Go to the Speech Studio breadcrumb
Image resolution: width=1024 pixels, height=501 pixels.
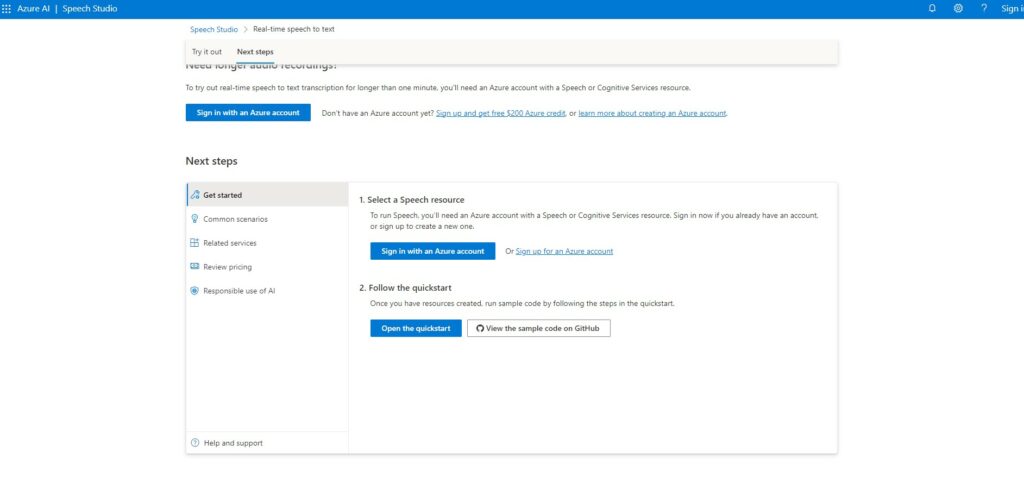[214, 29]
